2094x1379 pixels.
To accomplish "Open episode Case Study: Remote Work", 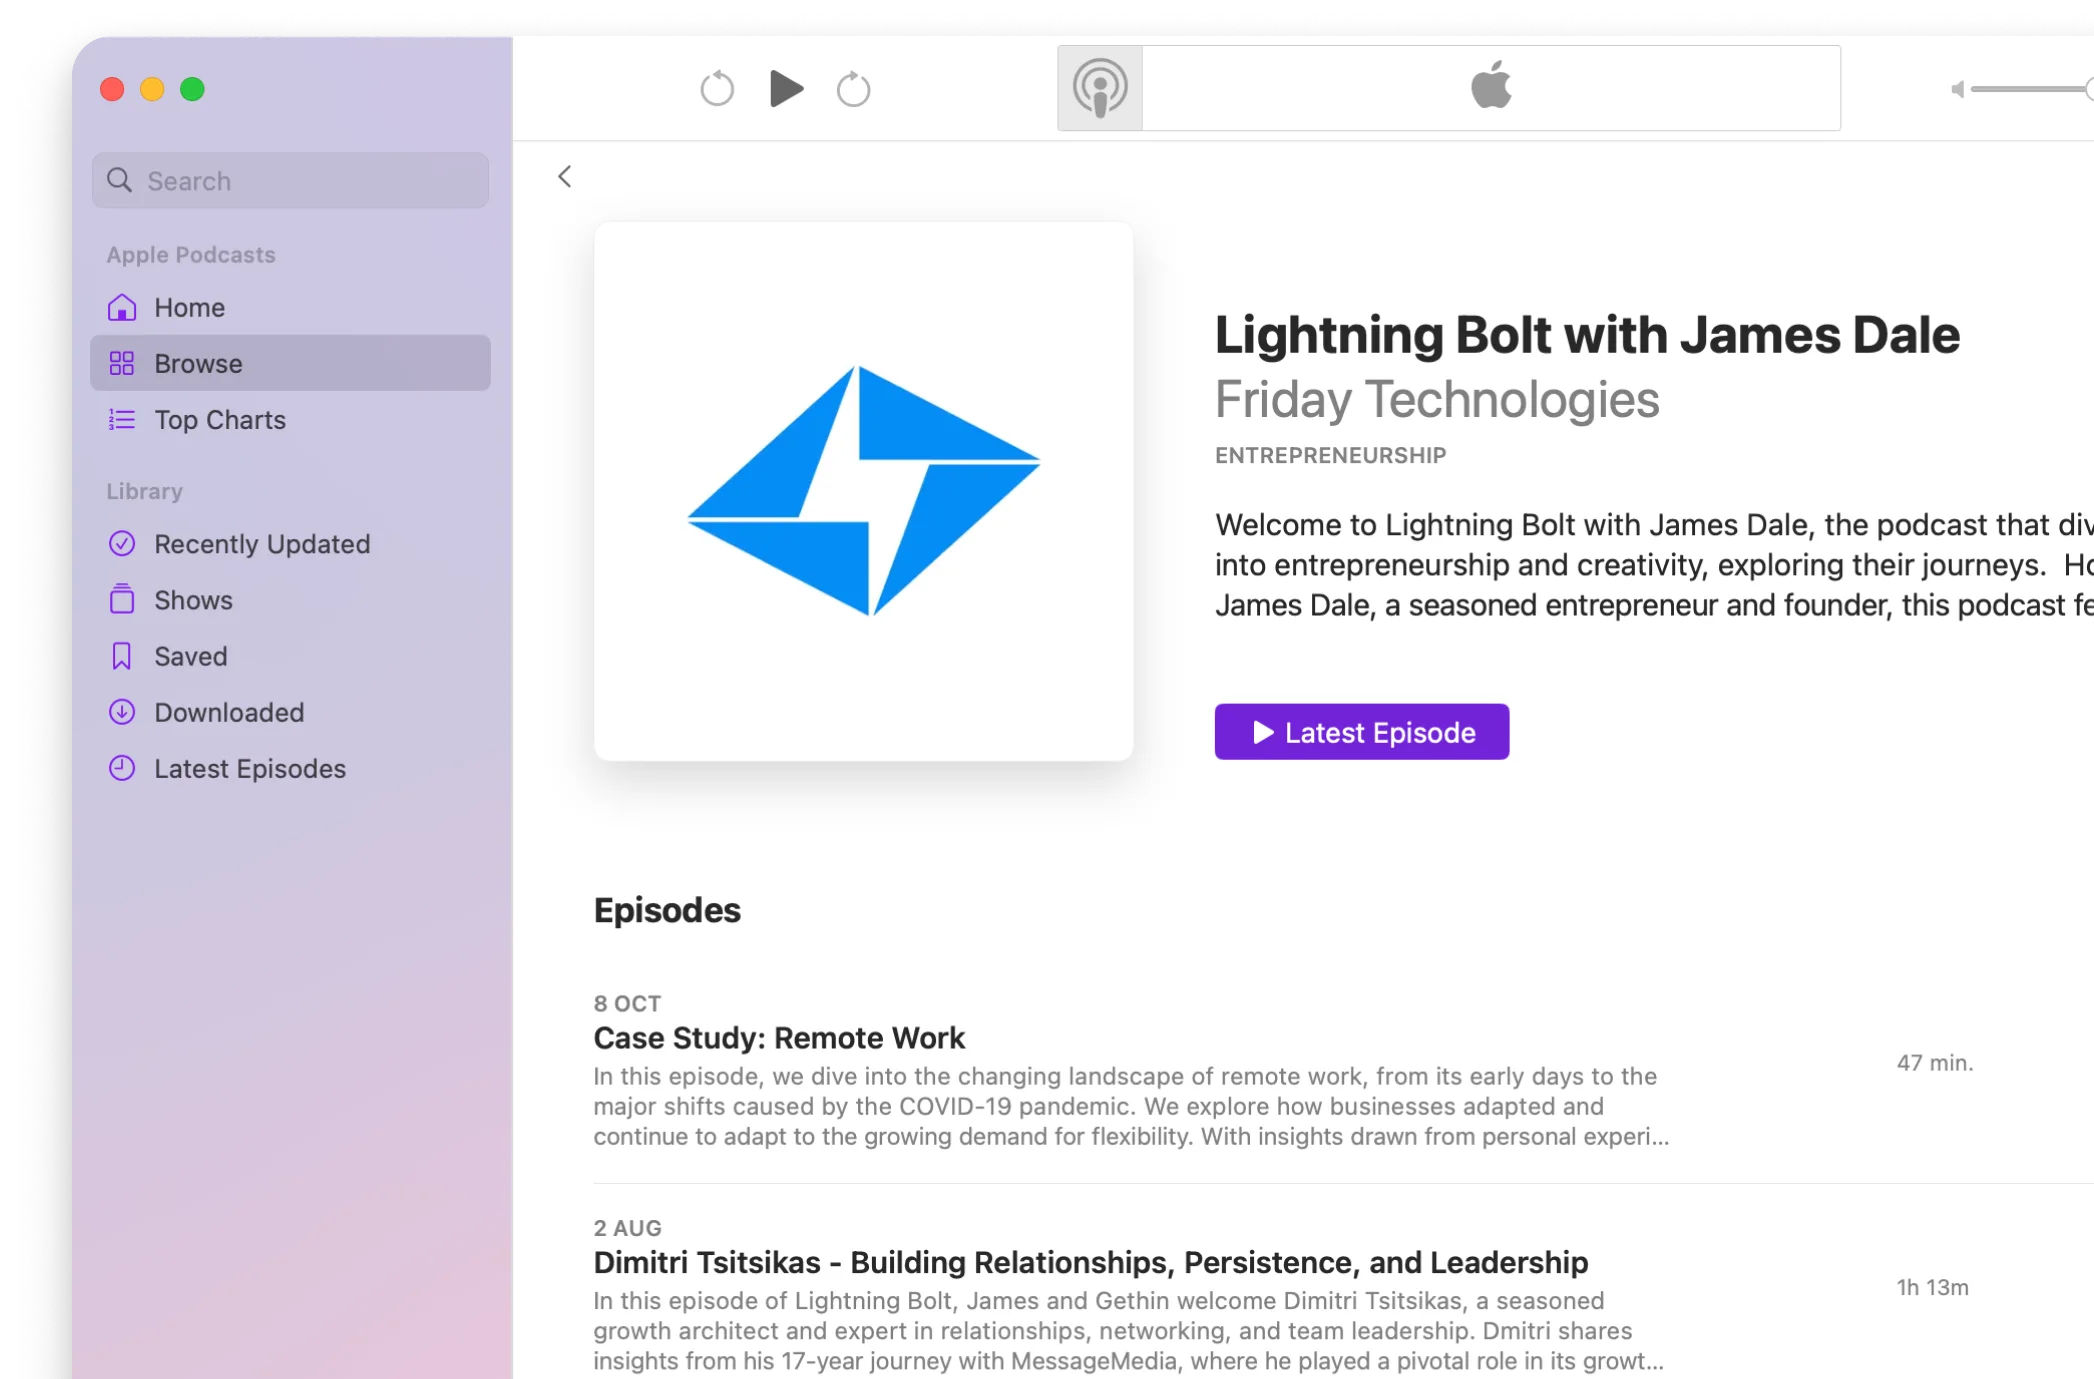I will [x=779, y=1038].
